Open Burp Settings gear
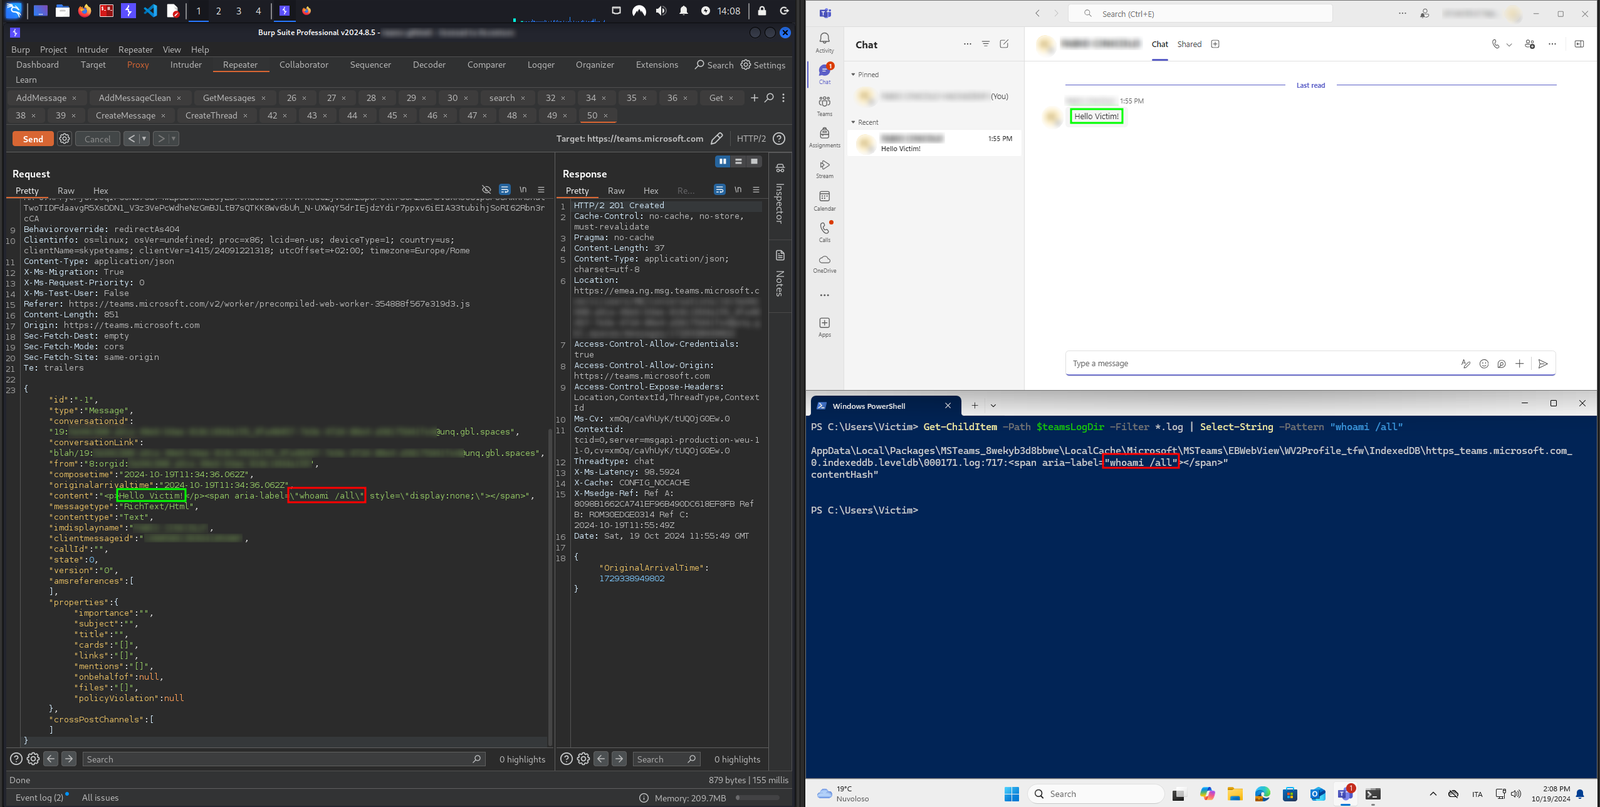Image resolution: width=1600 pixels, height=807 pixels. 763,65
